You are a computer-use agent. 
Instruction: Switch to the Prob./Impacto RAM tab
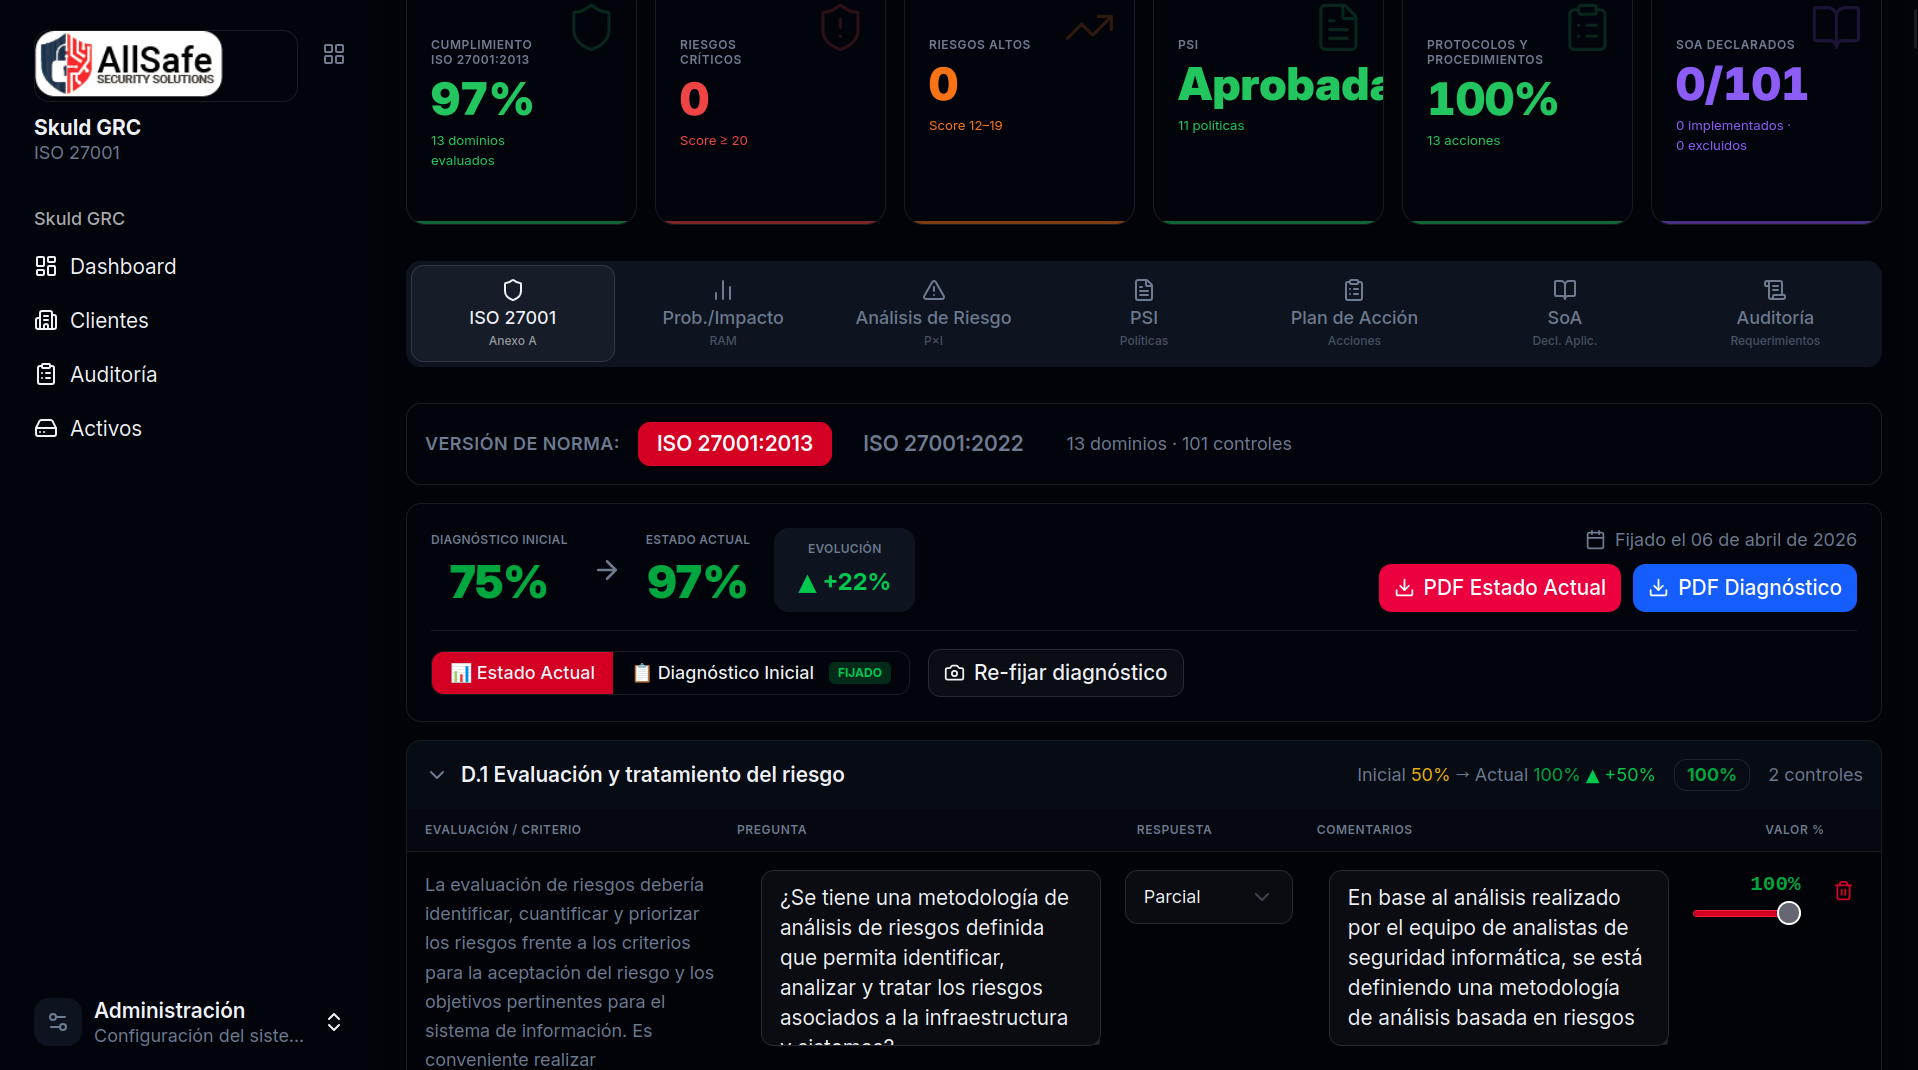pos(723,314)
